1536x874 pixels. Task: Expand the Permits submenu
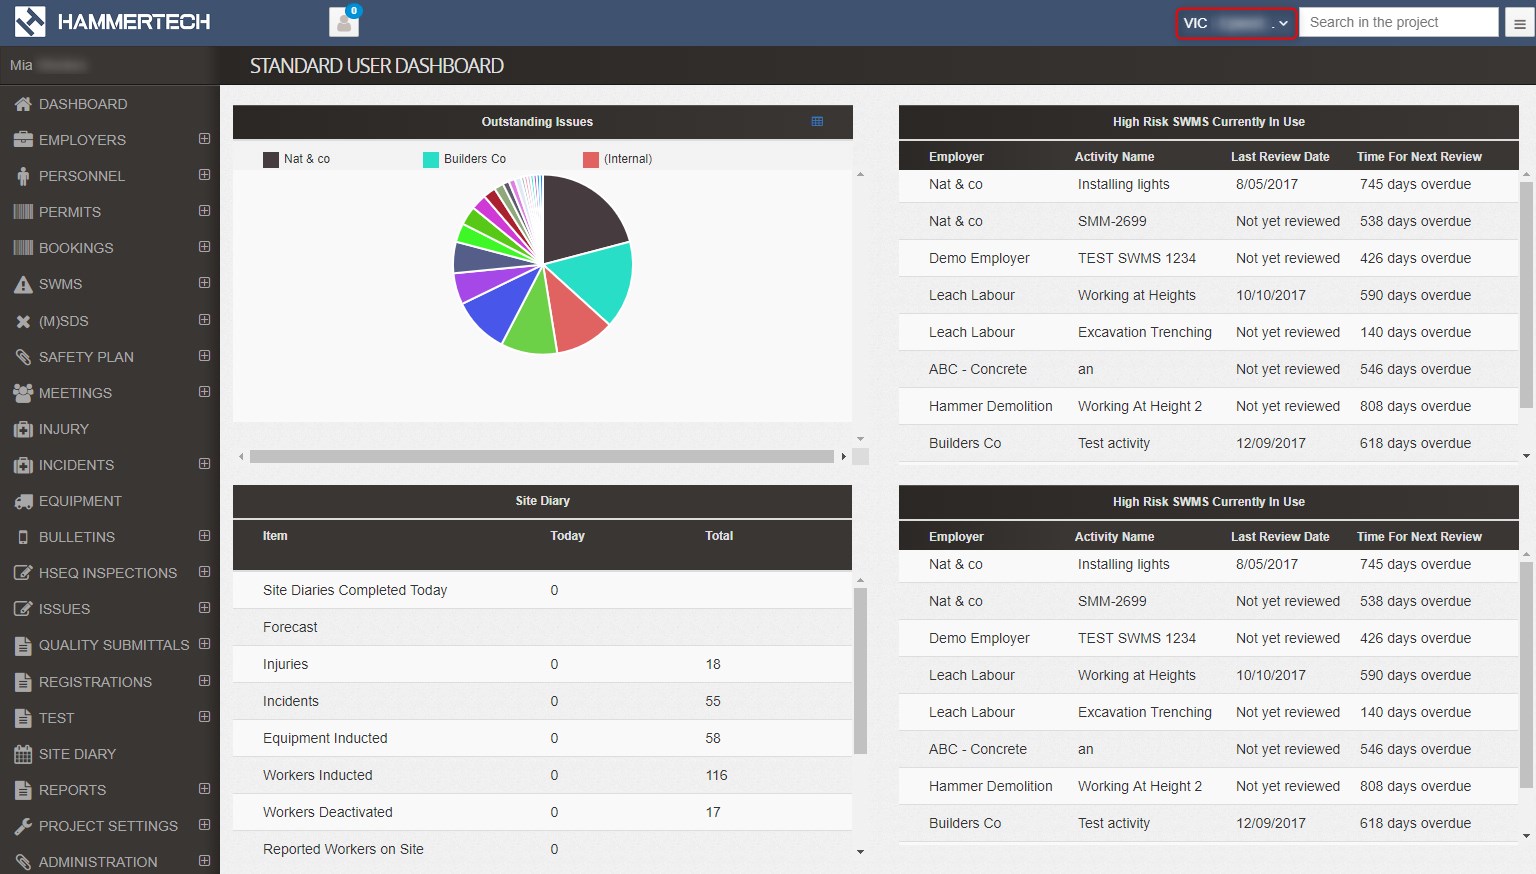[204, 211]
